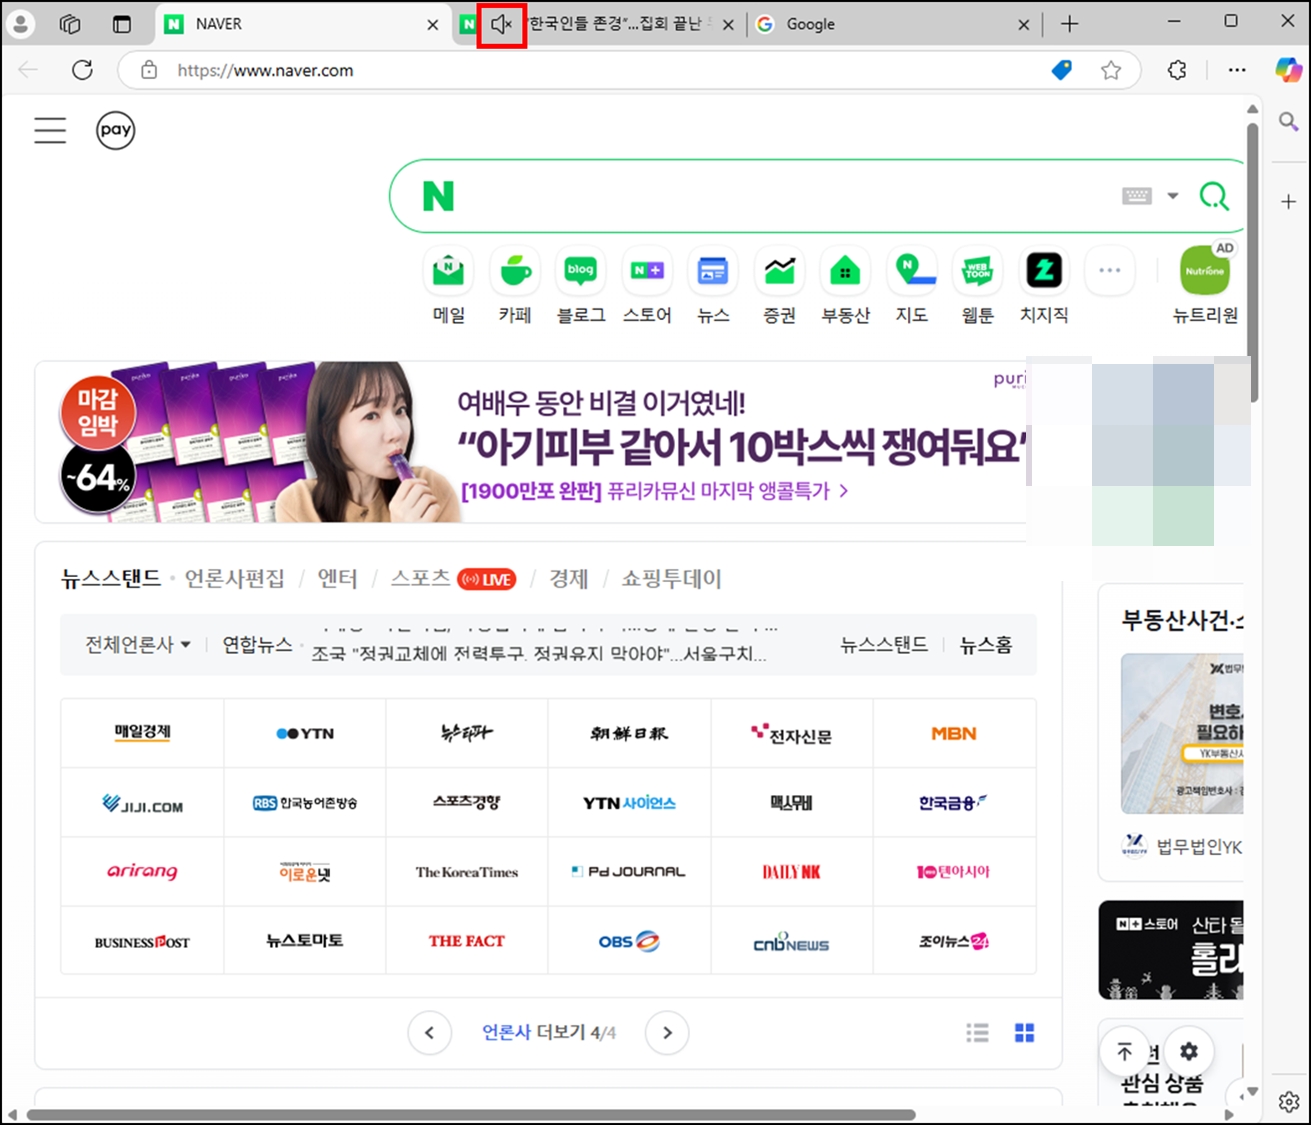Select the 언론사편집 section tab

coord(234,579)
